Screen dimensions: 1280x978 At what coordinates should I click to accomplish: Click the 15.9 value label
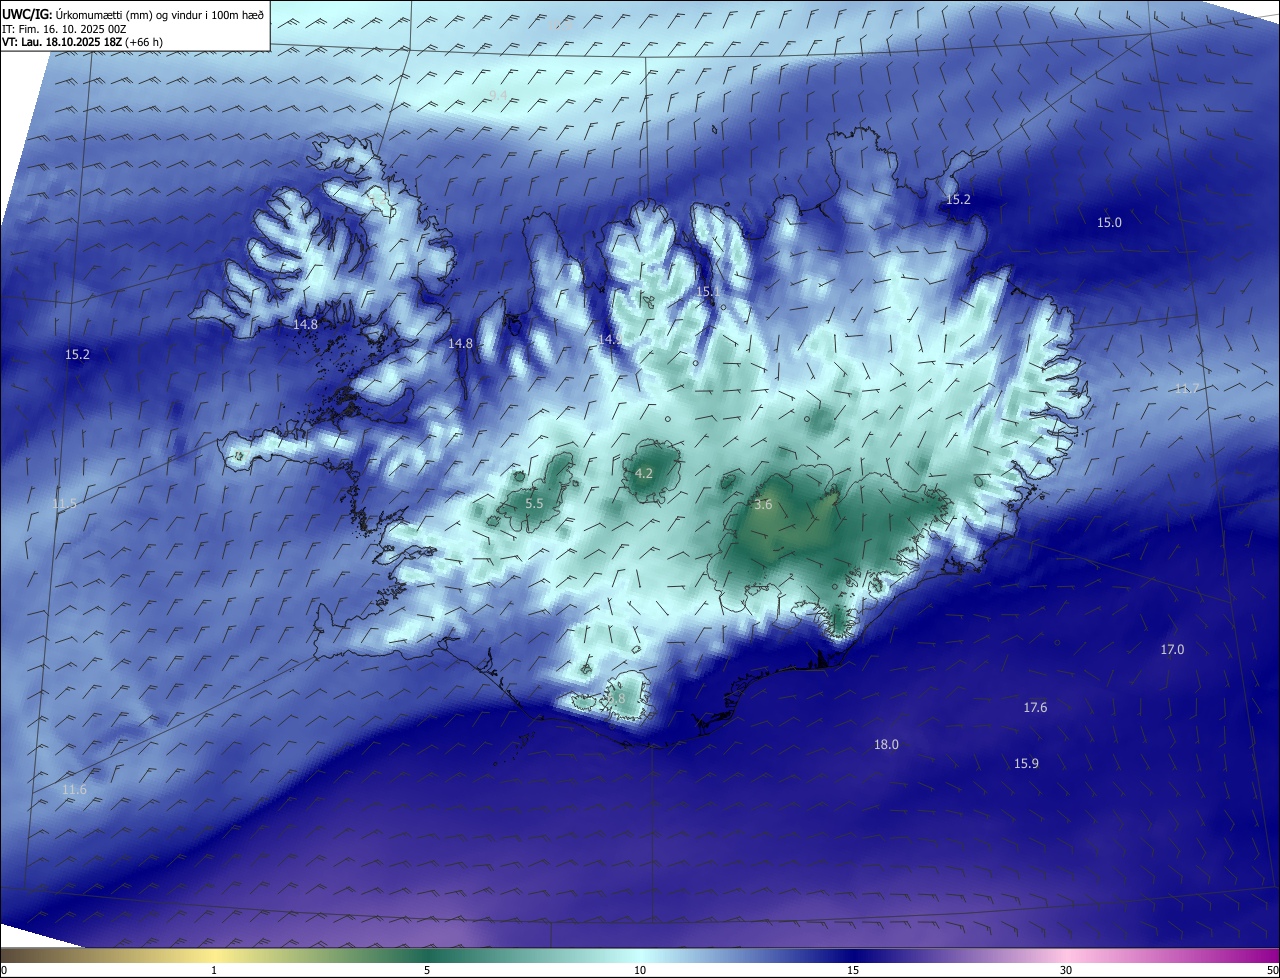pos(1026,764)
